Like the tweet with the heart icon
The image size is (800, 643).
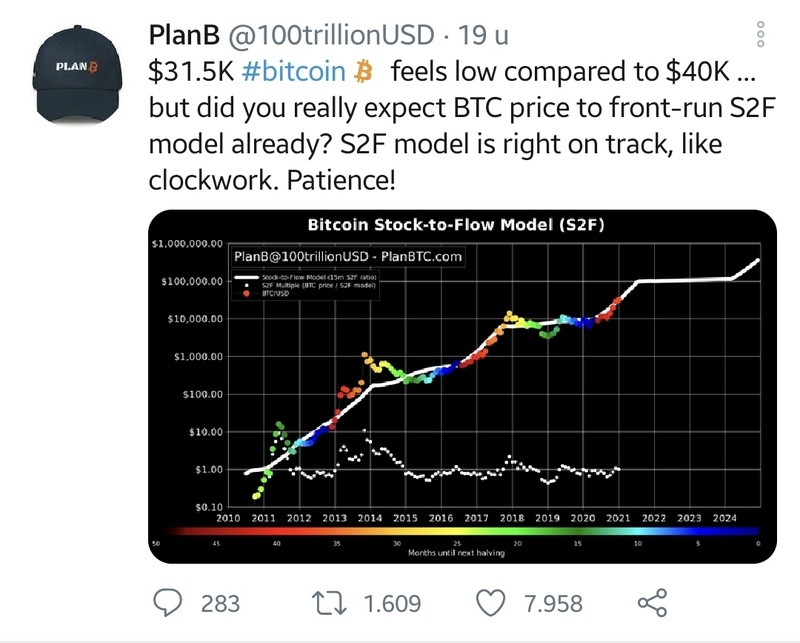[x=491, y=602]
